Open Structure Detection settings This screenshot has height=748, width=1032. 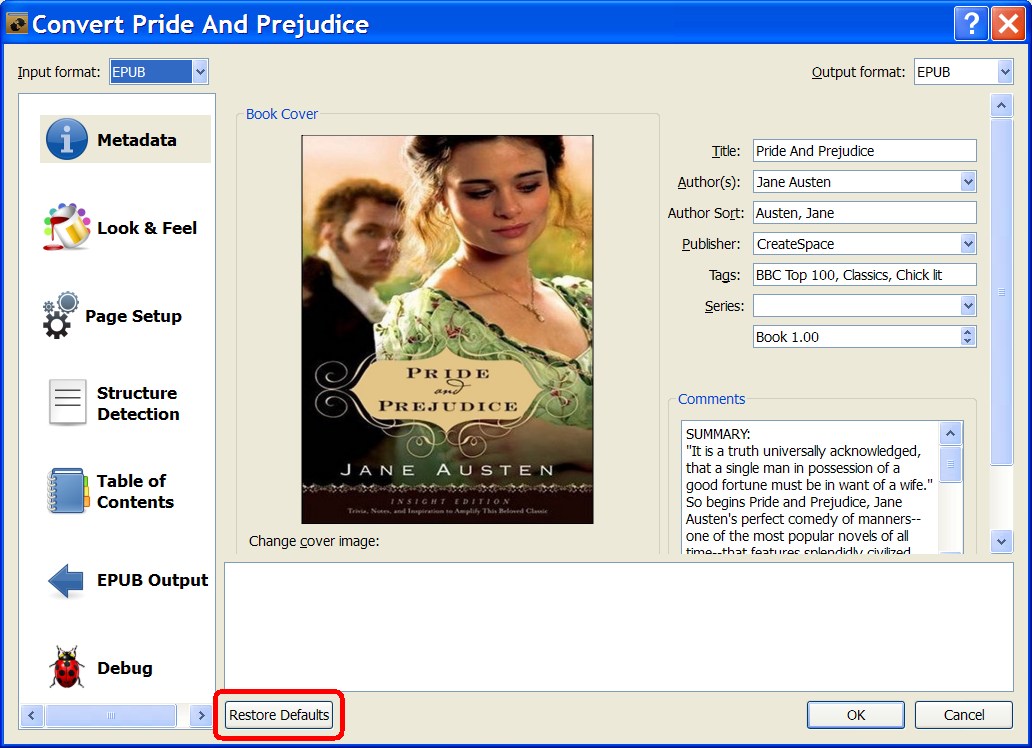click(x=125, y=403)
